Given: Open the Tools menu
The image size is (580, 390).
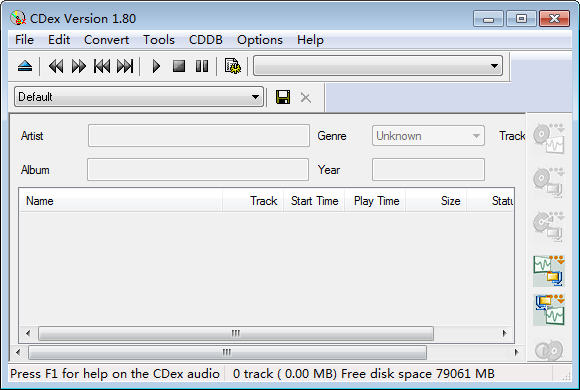Looking at the screenshot, I should coord(159,40).
